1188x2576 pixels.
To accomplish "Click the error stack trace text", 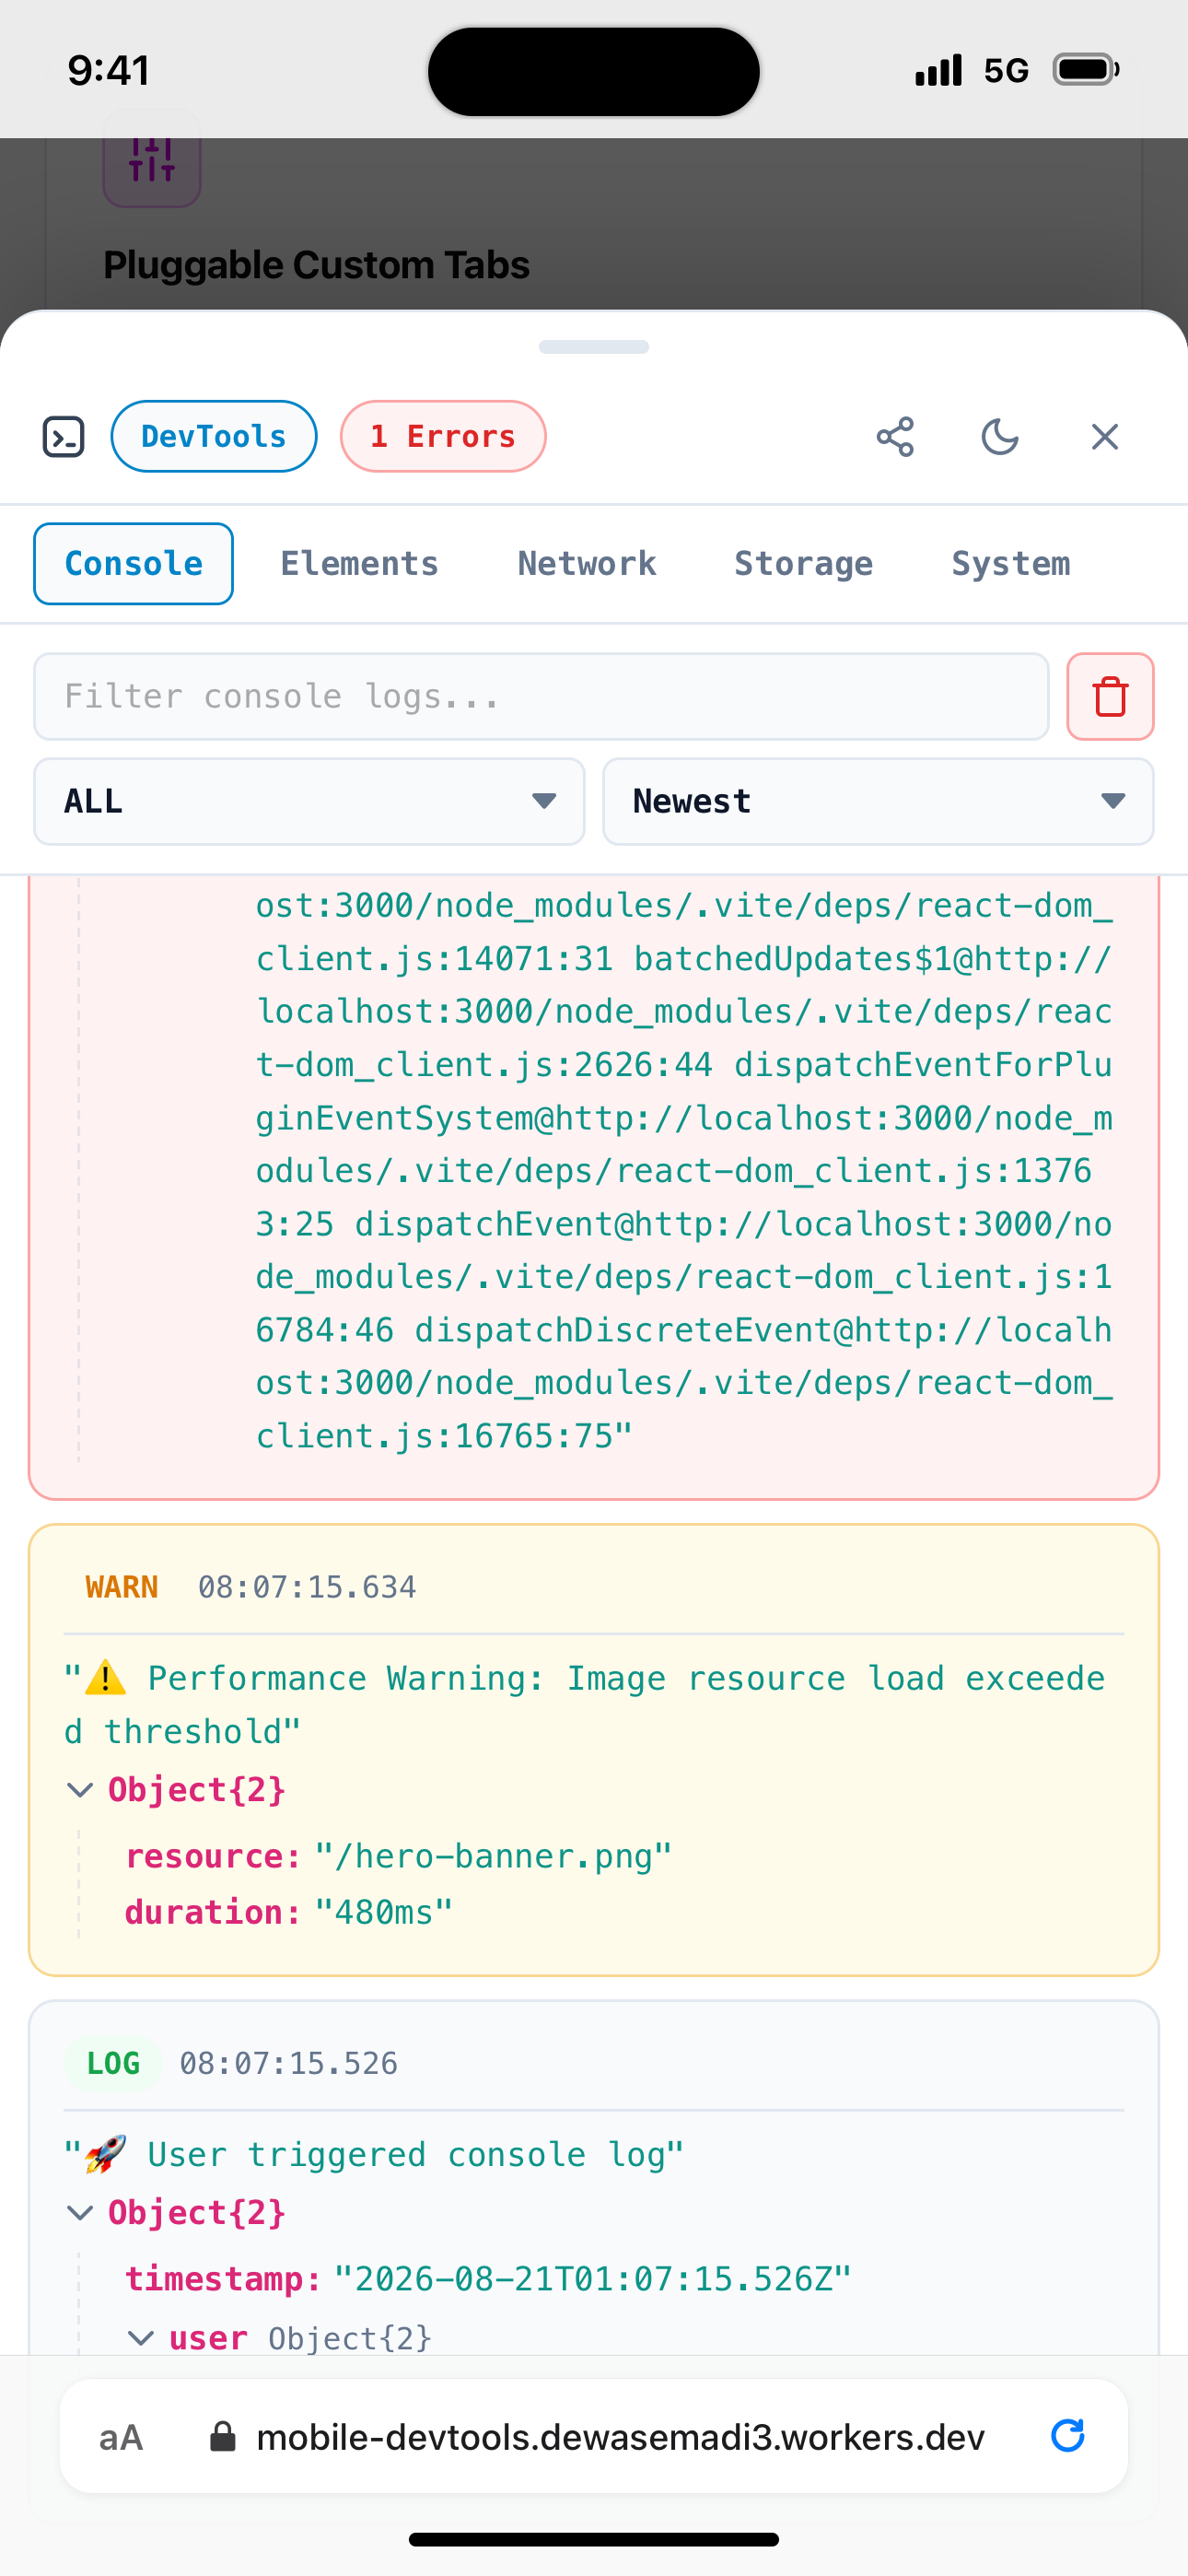I will [684, 1170].
